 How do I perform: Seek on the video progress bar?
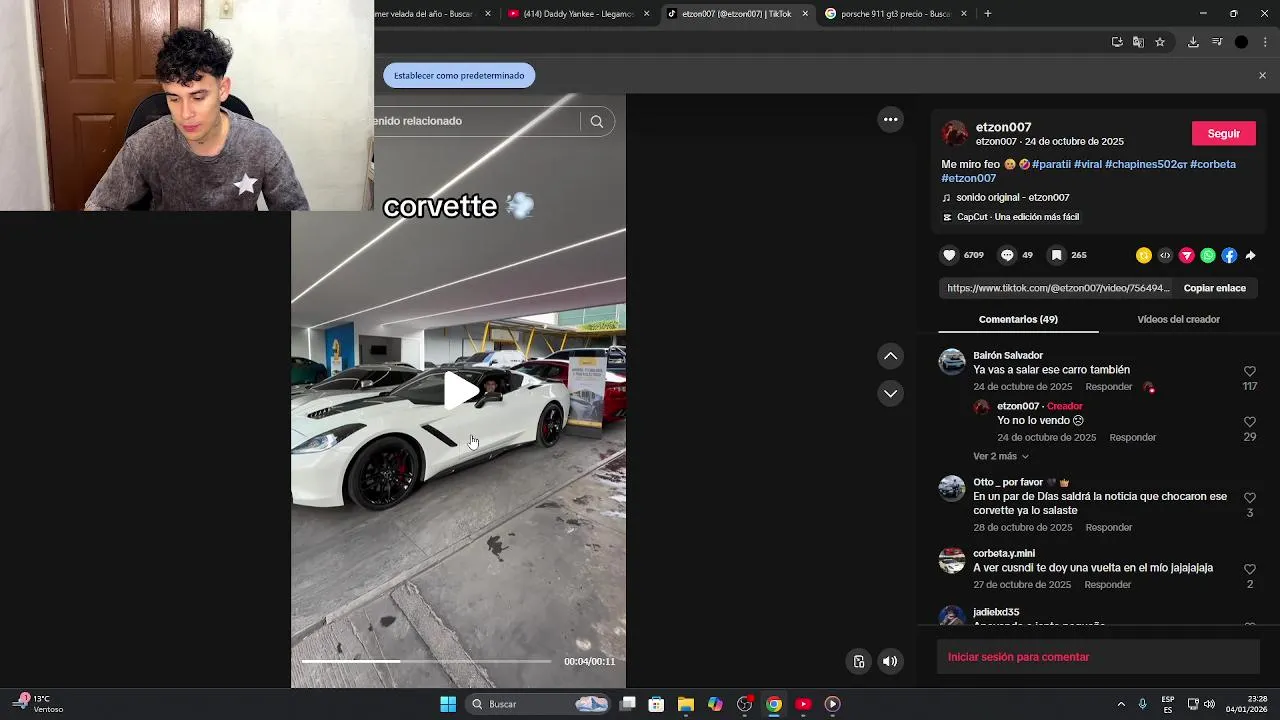pos(426,661)
